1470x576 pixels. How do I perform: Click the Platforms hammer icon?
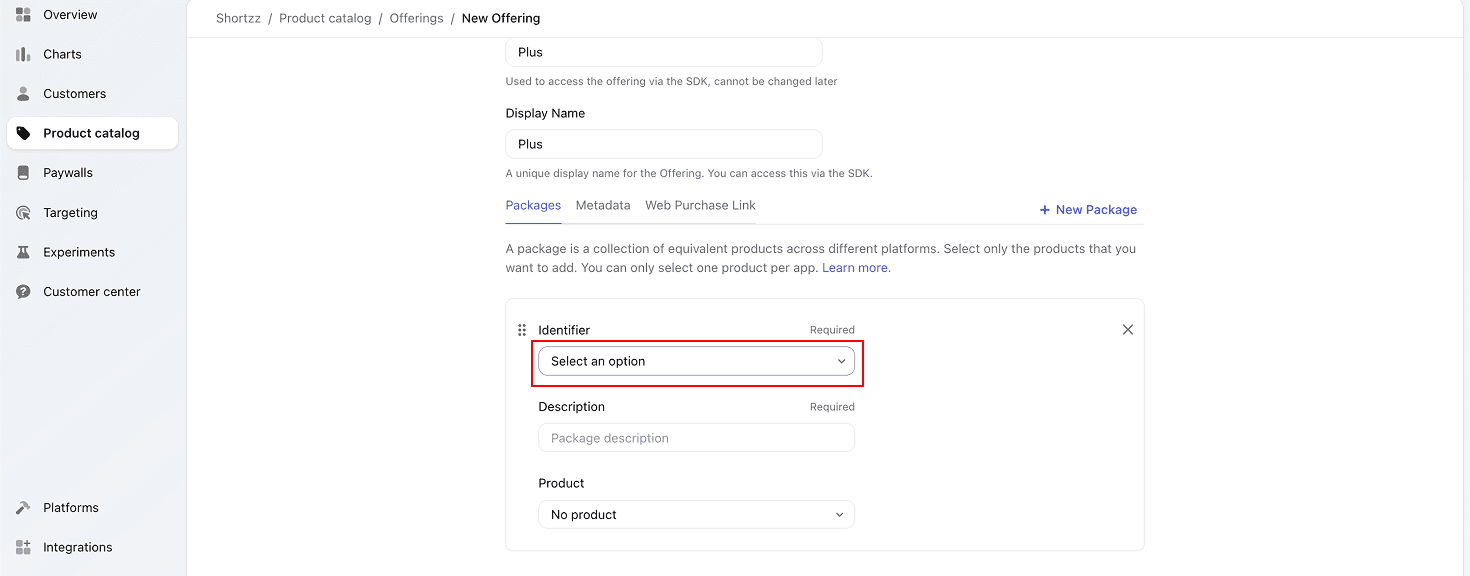23,508
